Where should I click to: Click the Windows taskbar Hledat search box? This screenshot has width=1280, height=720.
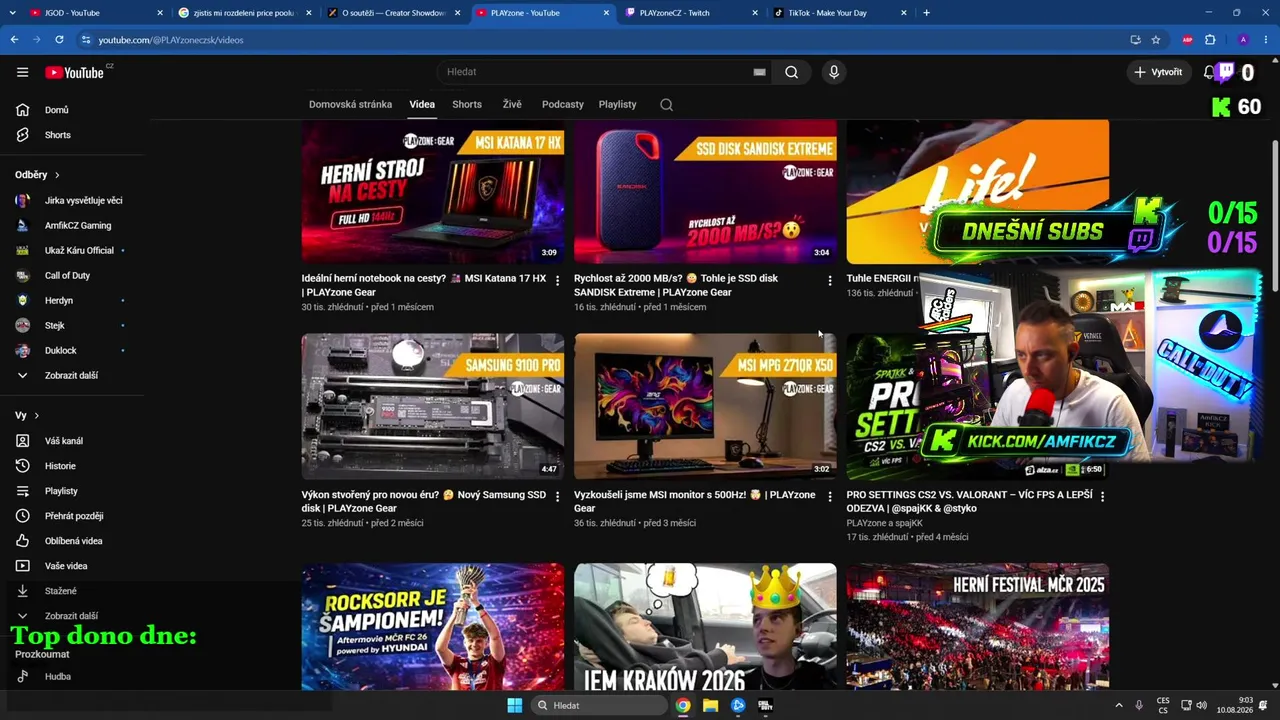coord(598,705)
